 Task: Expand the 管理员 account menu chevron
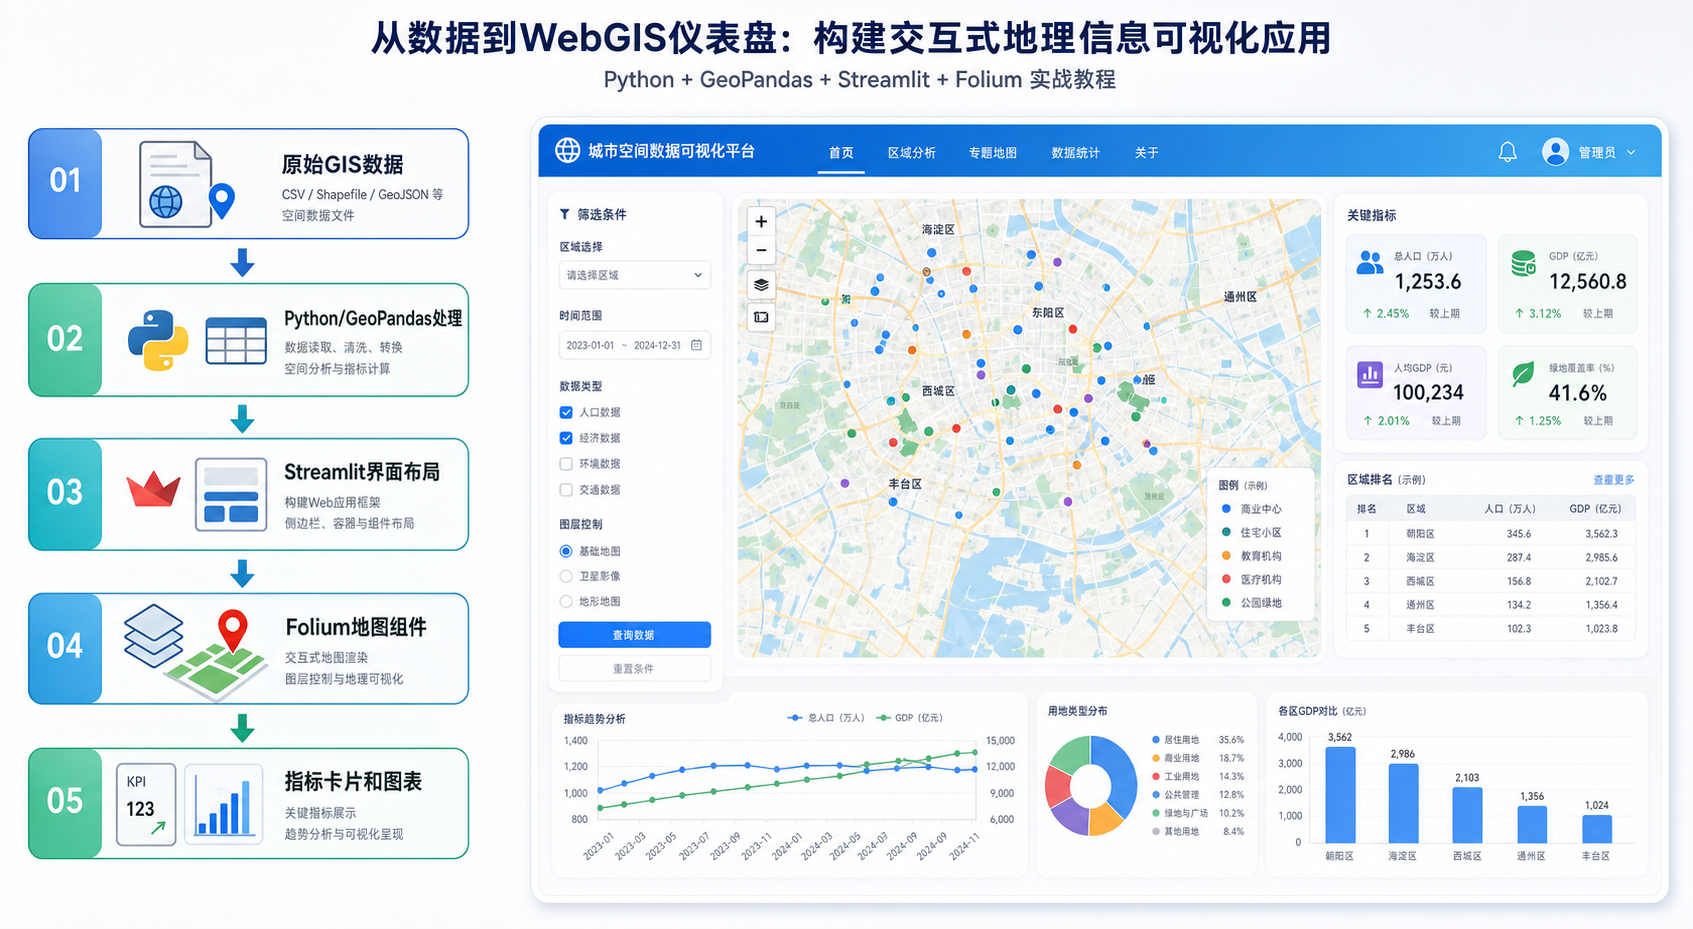click(x=1631, y=152)
